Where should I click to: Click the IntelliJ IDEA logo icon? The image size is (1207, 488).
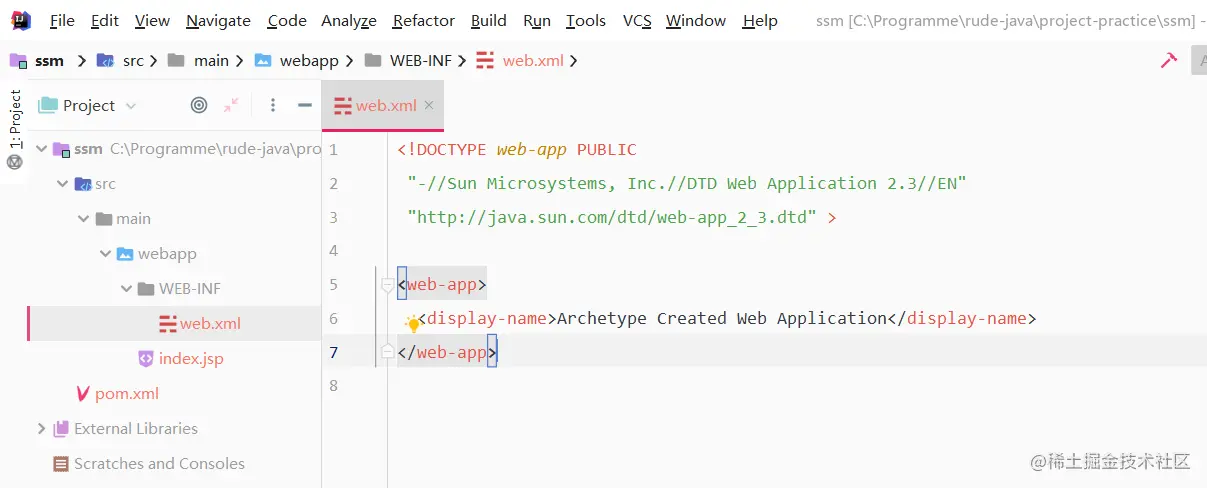click(x=20, y=20)
